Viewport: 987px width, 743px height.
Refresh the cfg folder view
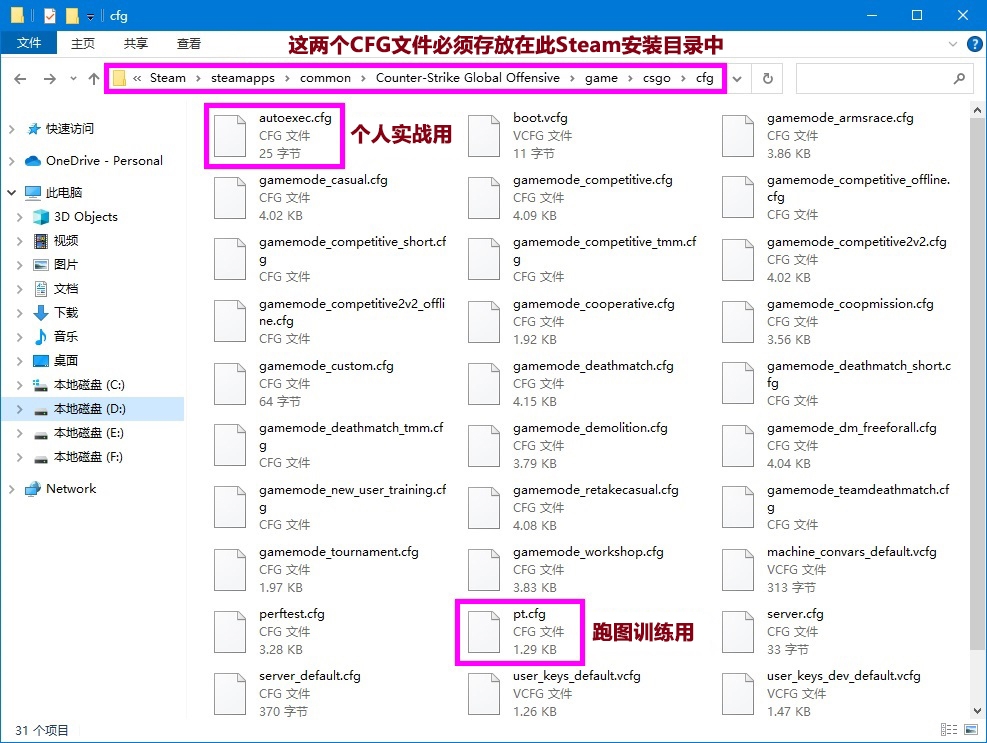coord(767,79)
